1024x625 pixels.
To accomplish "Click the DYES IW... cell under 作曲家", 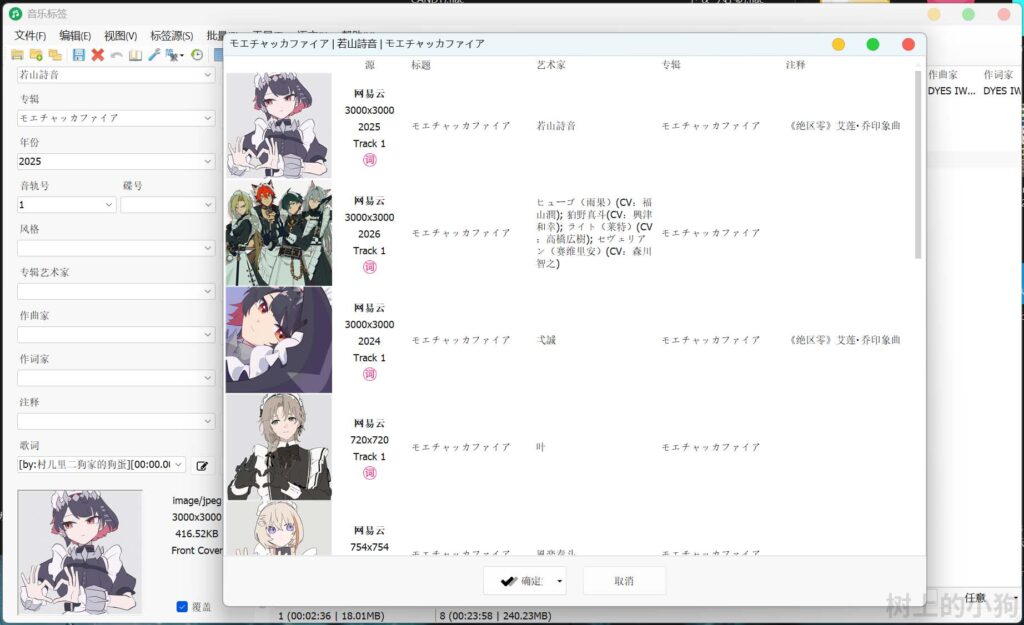I will (x=952, y=91).
